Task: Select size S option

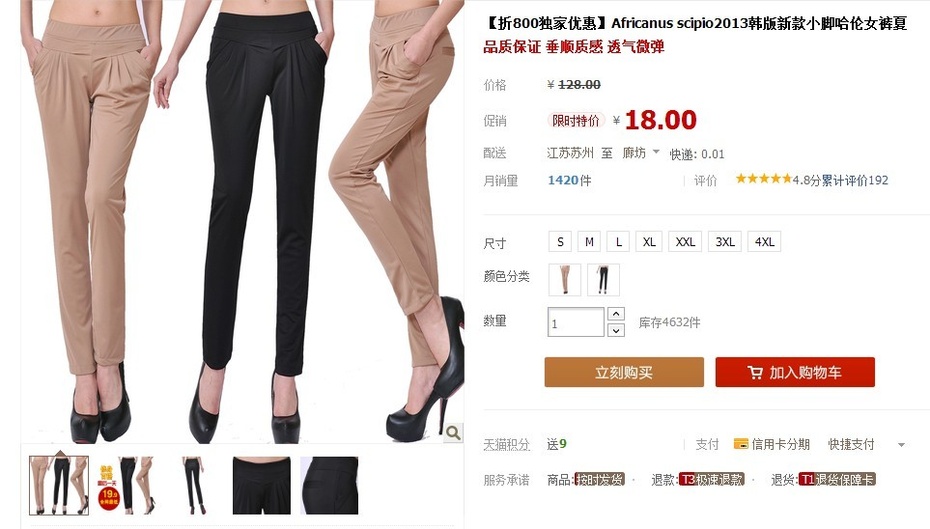Action: pyautogui.click(x=560, y=241)
